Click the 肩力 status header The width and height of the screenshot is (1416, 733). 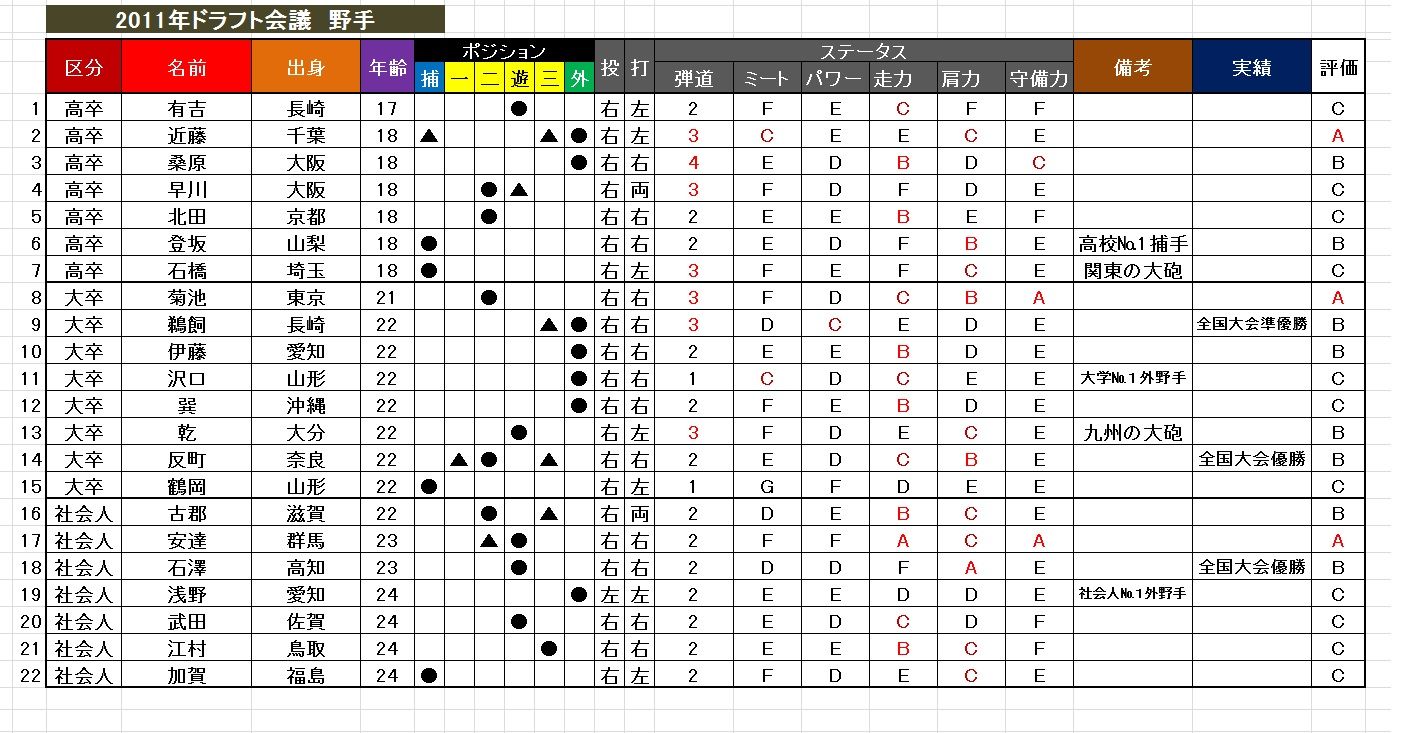[970, 80]
